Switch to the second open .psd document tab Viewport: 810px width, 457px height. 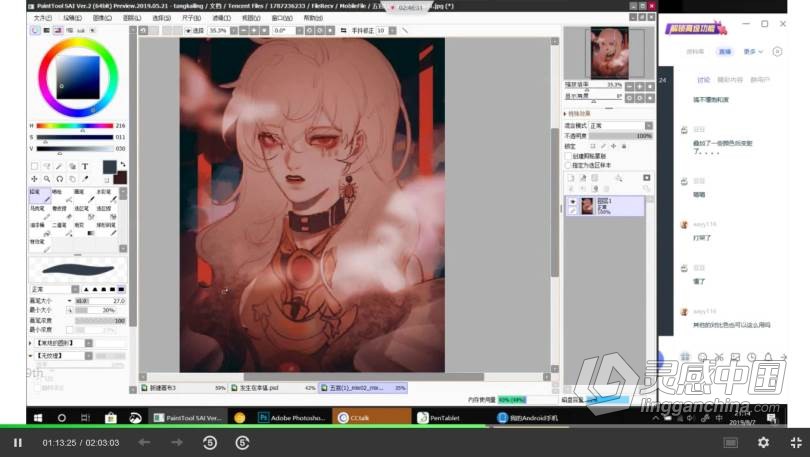(x=273, y=388)
